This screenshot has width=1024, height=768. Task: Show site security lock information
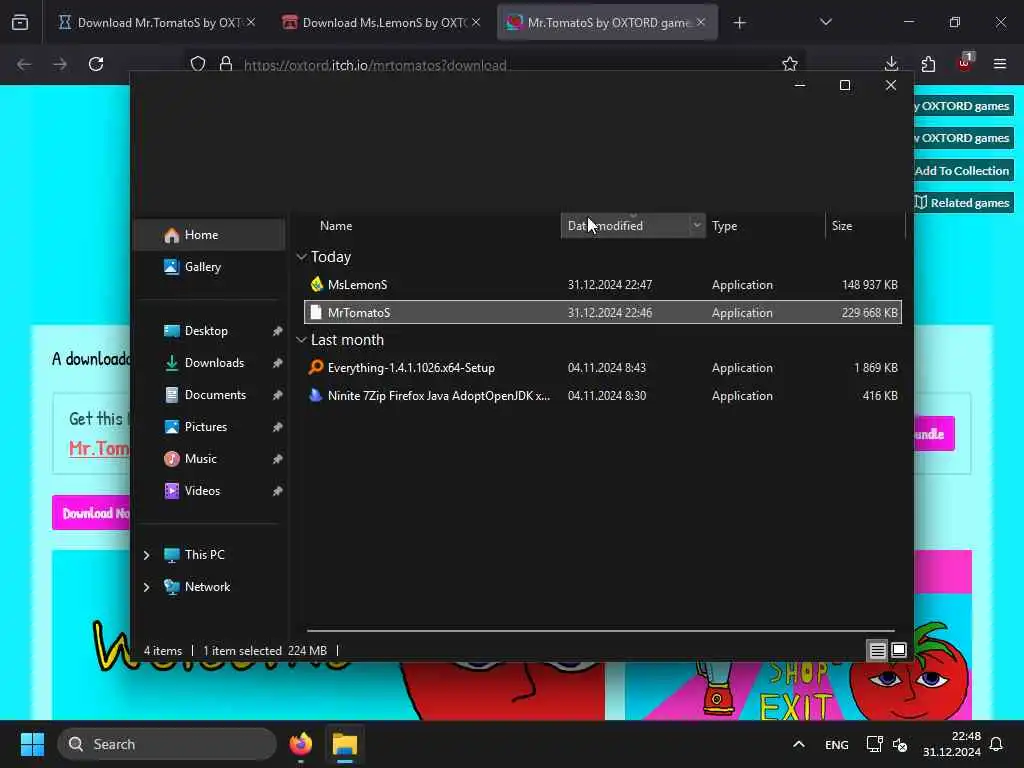pyautogui.click(x=226, y=64)
